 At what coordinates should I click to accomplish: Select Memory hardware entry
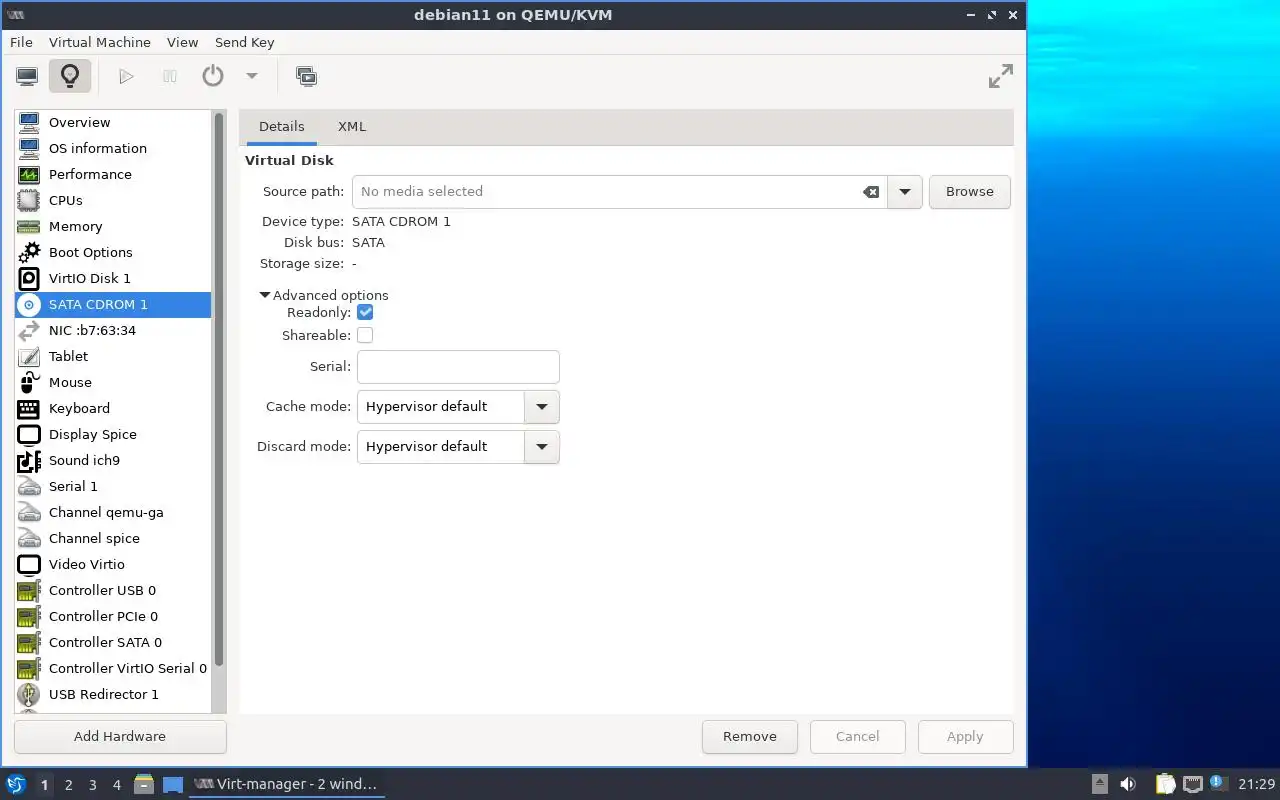pyautogui.click(x=113, y=226)
